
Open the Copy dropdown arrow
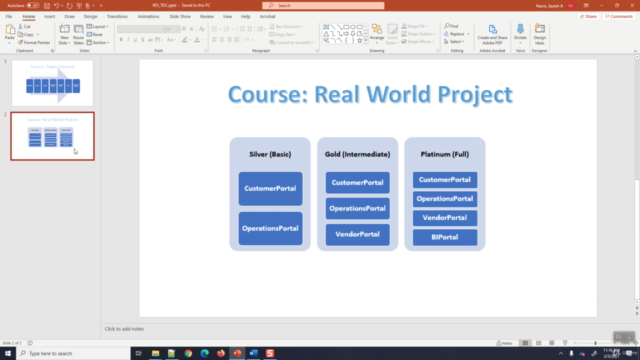coord(38,35)
